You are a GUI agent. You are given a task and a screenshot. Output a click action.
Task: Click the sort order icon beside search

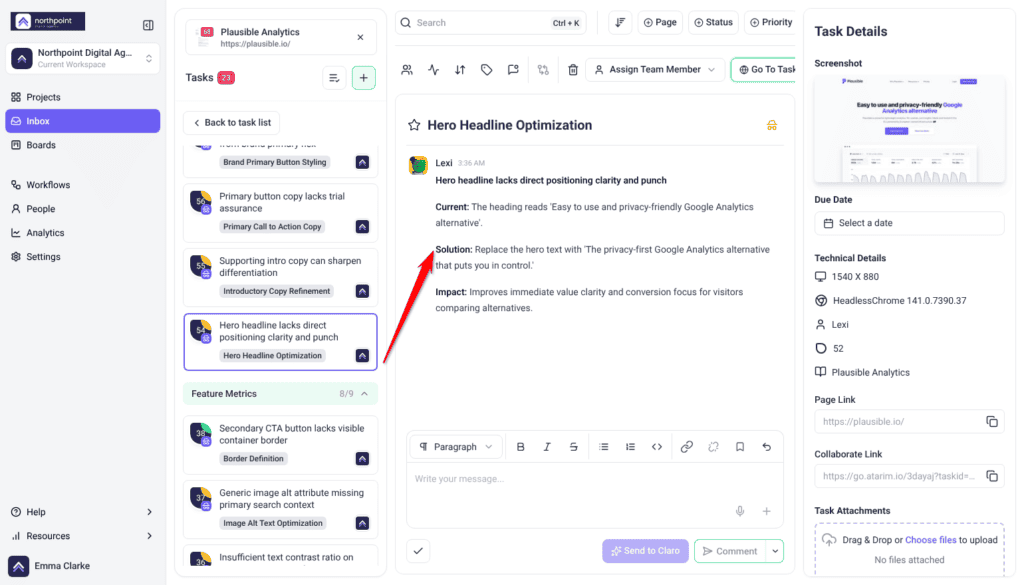pyautogui.click(x=620, y=22)
